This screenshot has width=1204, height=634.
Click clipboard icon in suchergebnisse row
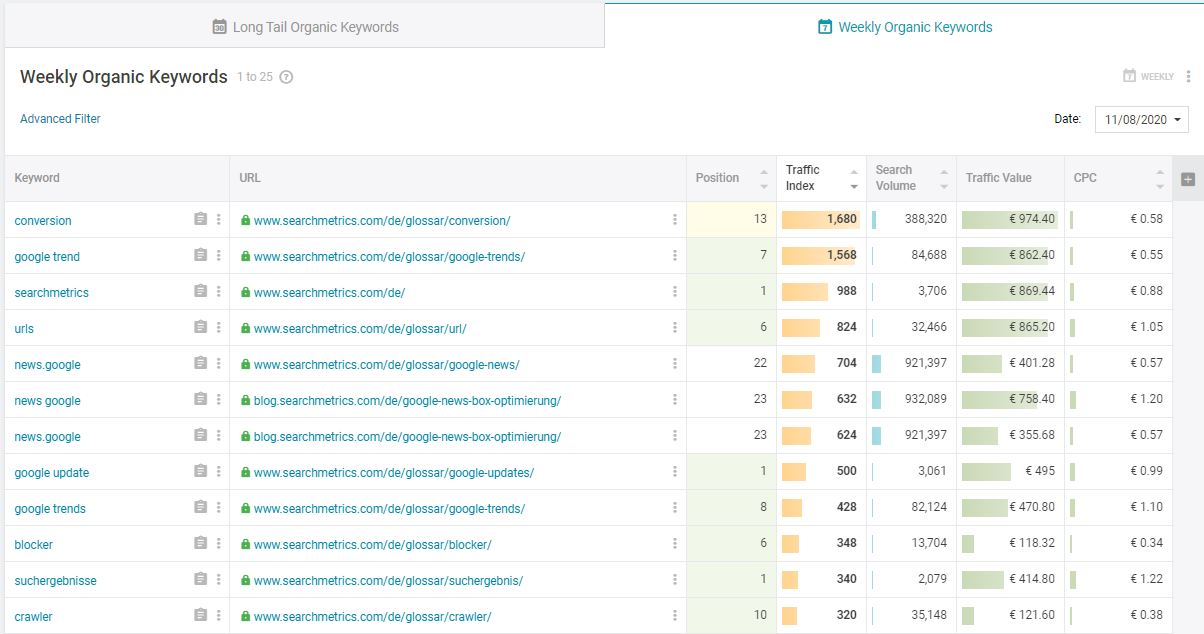[x=200, y=580]
